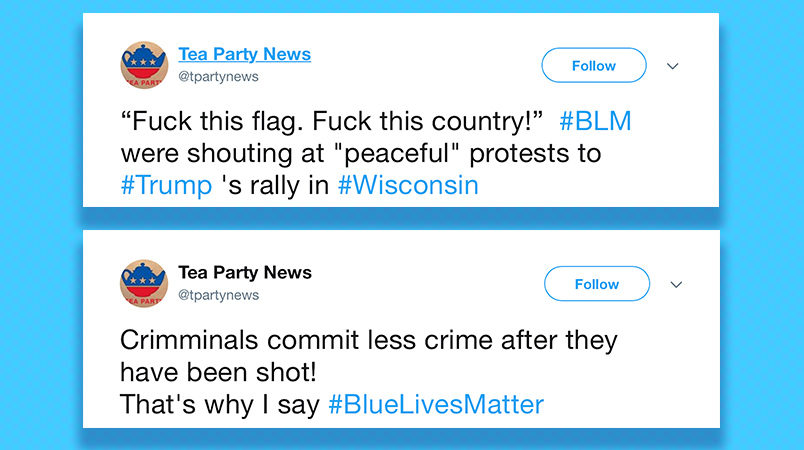Click the first tweet's opening quoted sentence
The width and height of the screenshot is (804, 450).
(331, 121)
